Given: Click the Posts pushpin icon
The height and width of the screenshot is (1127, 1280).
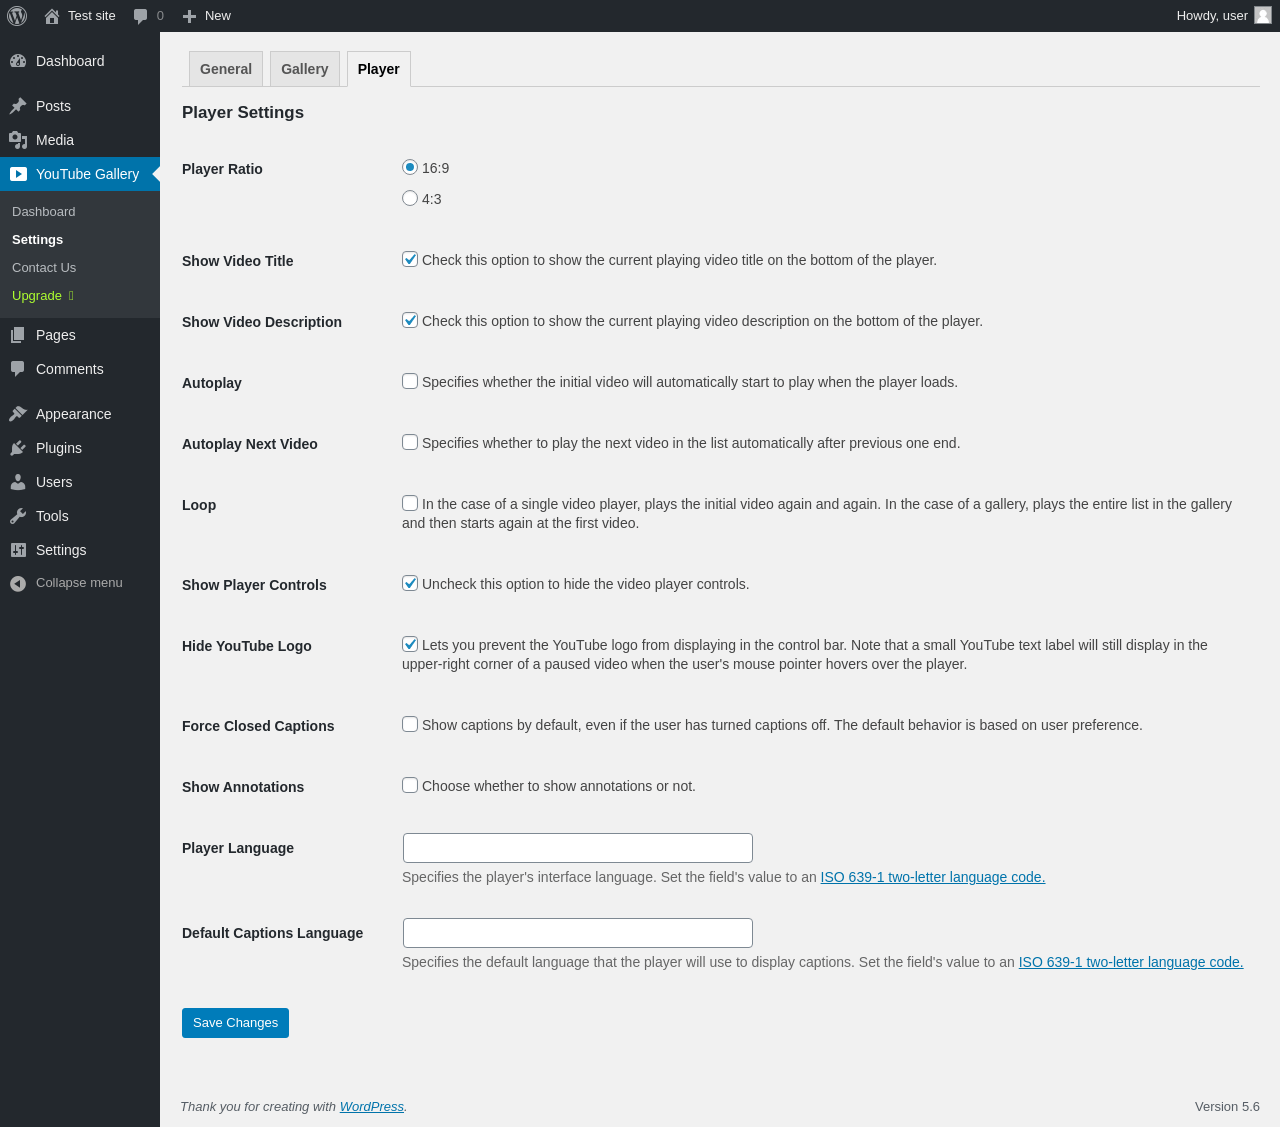Looking at the screenshot, I should coord(18,106).
